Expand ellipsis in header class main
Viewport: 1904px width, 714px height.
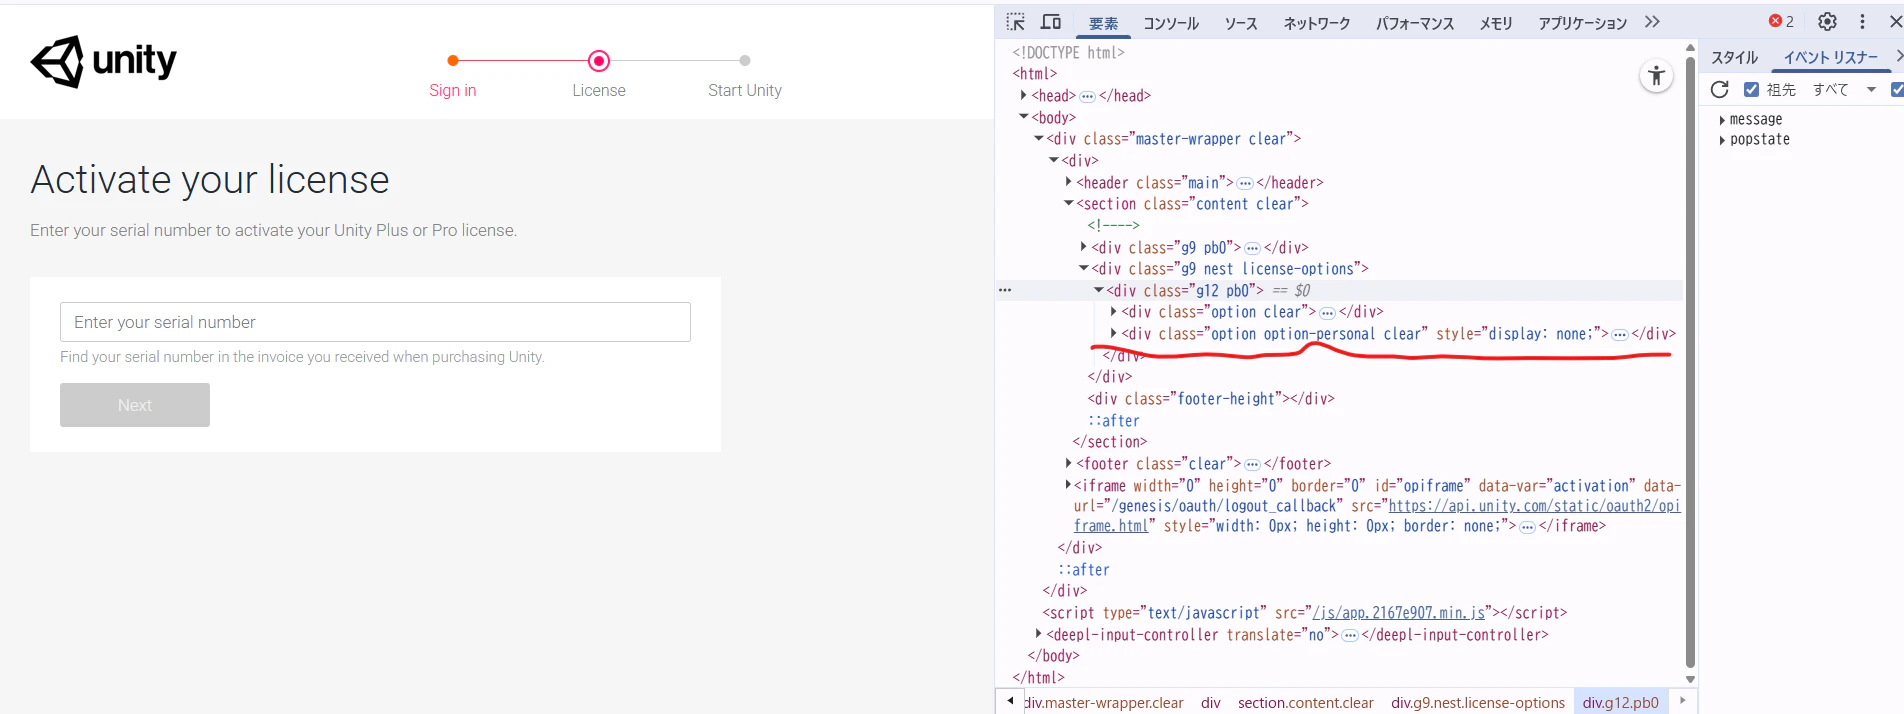[1245, 183]
